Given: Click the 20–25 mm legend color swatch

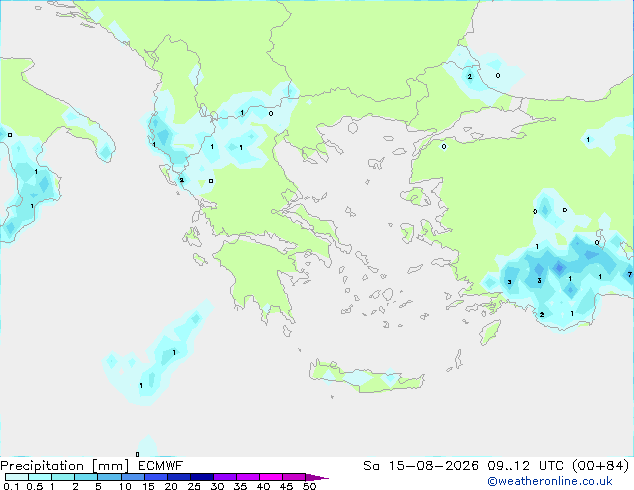Looking at the screenshot, I should point(178,477).
